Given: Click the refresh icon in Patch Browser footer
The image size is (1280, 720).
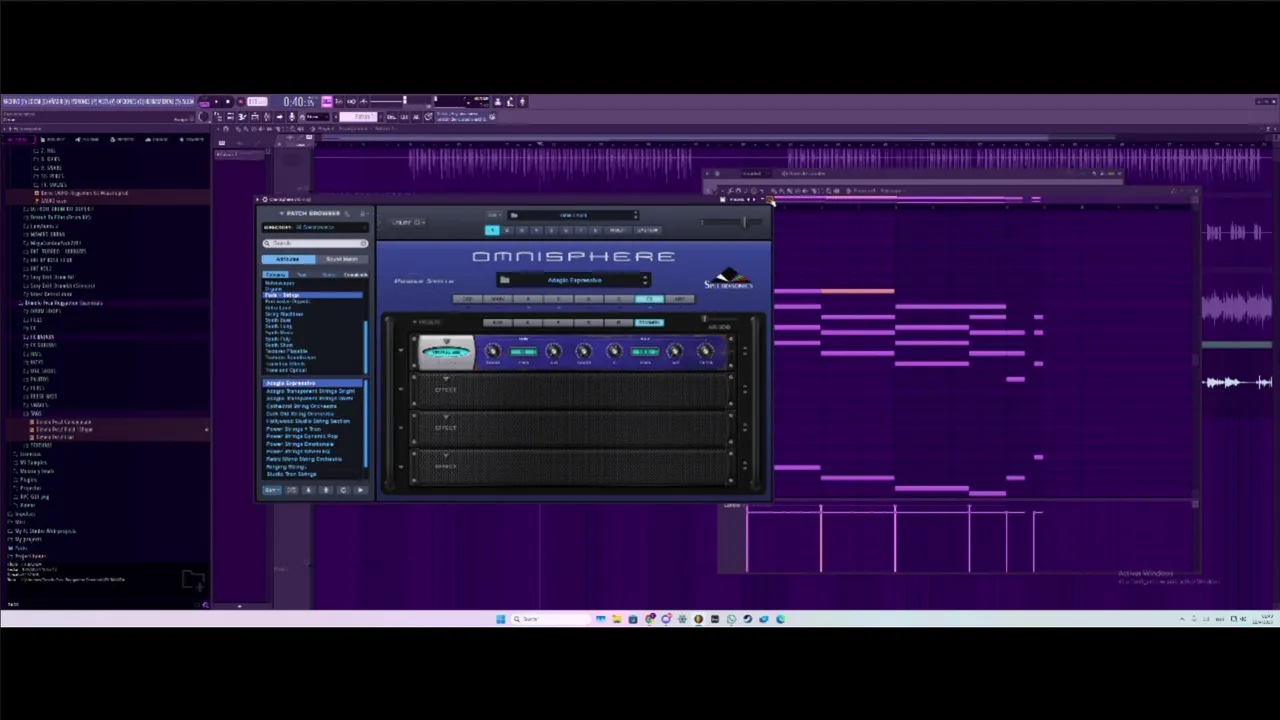Looking at the screenshot, I should (x=343, y=490).
